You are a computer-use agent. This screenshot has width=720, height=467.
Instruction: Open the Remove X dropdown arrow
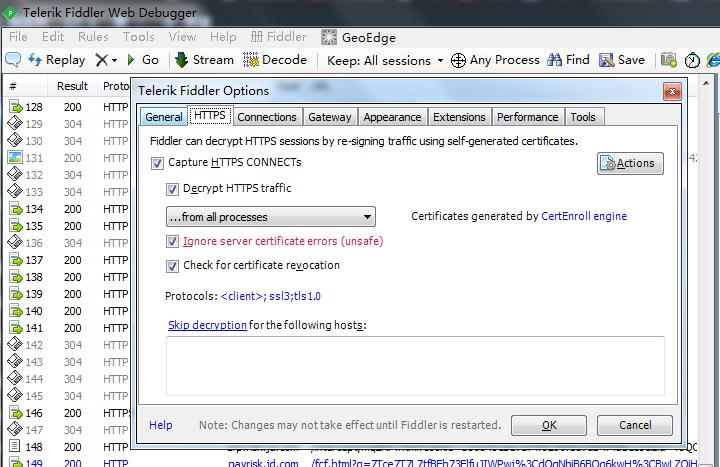pos(114,60)
